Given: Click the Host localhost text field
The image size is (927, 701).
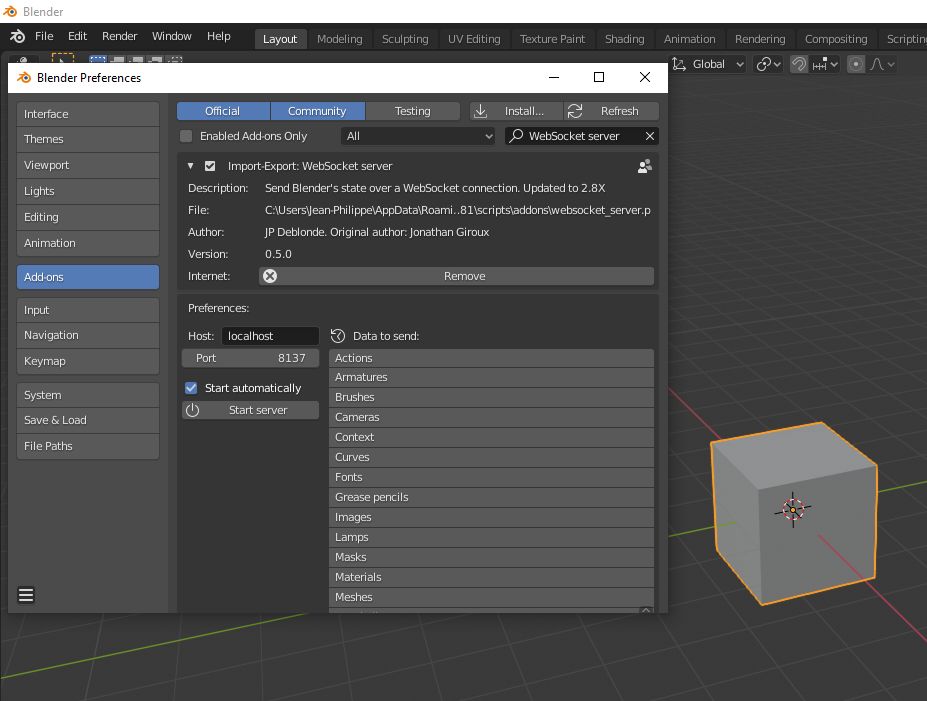Looking at the screenshot, I should click(270, 336).
